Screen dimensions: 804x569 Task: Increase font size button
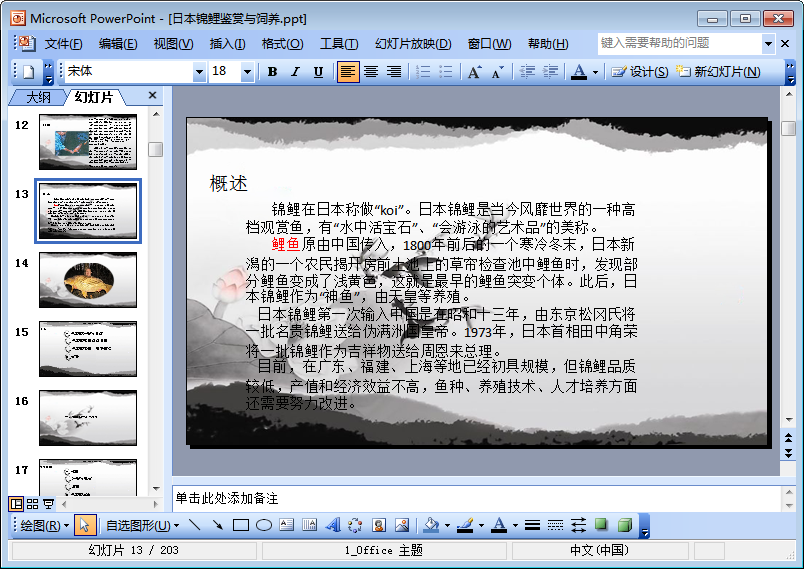point(474,72)
